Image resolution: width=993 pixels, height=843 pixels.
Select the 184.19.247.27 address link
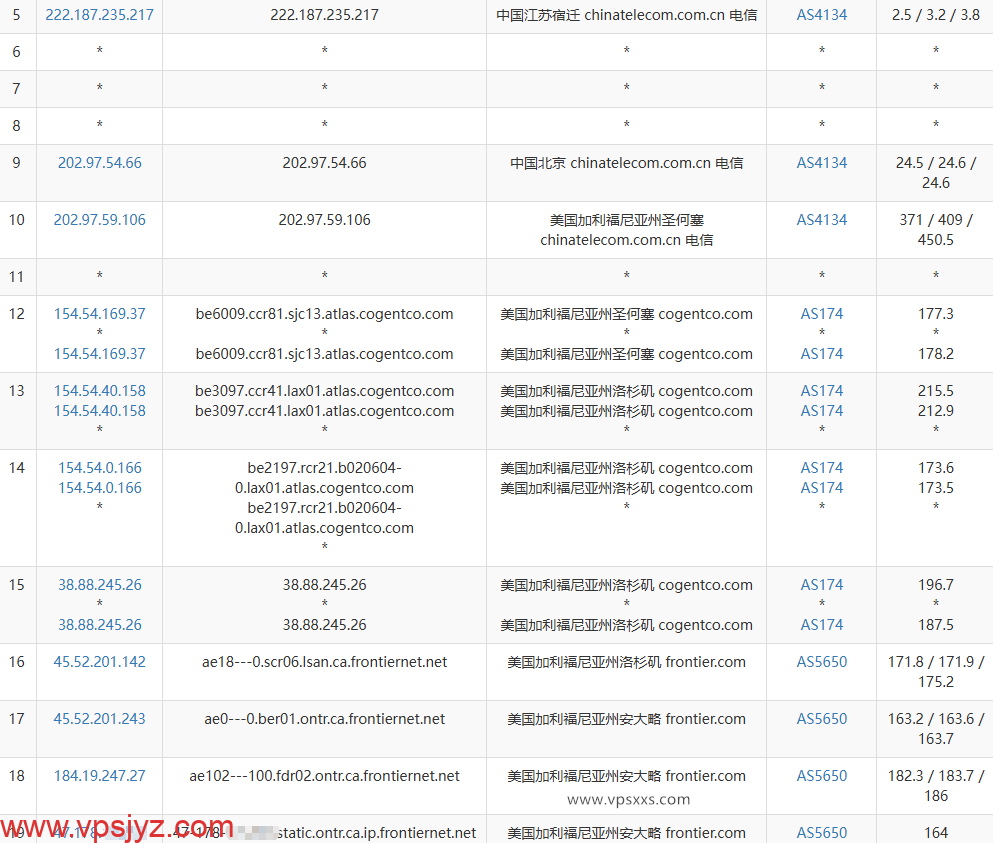tap(99, 775)
